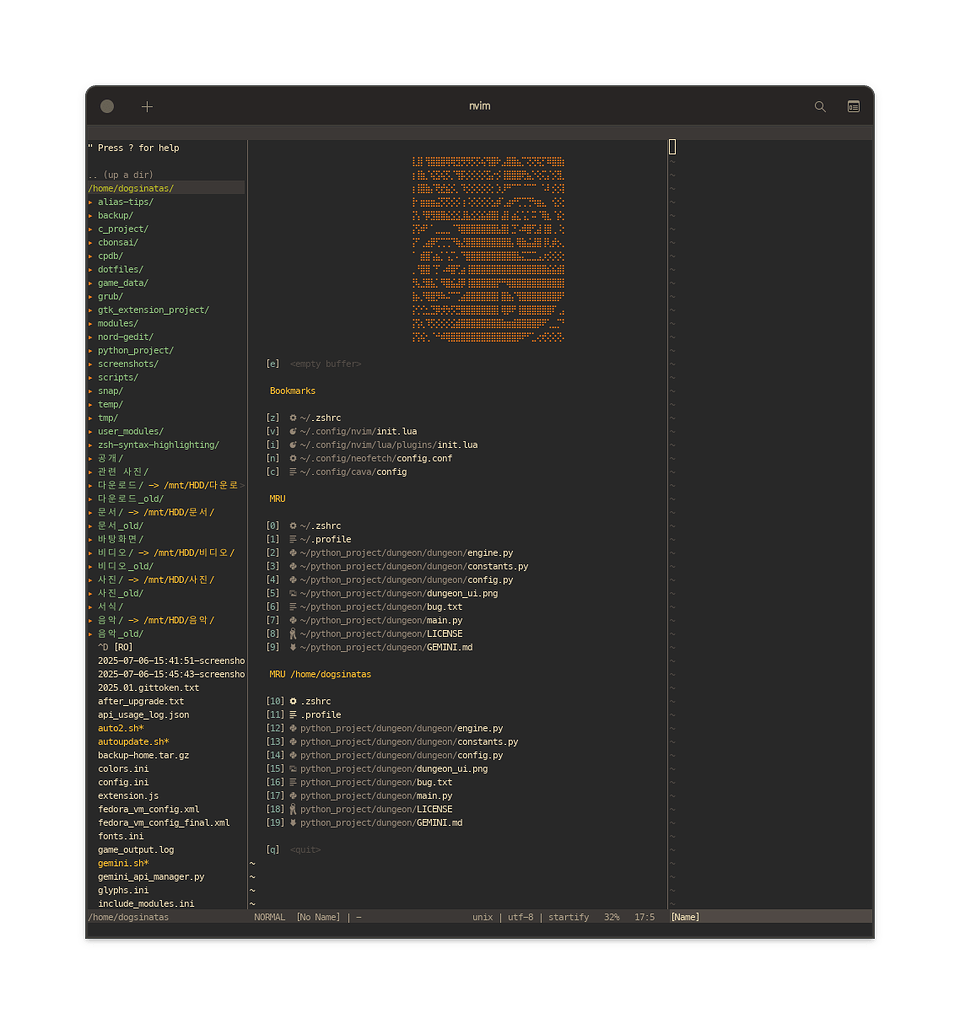Open the [e] empty buffer entry
Screen dimensions: 959x1024
click(325, 364)
